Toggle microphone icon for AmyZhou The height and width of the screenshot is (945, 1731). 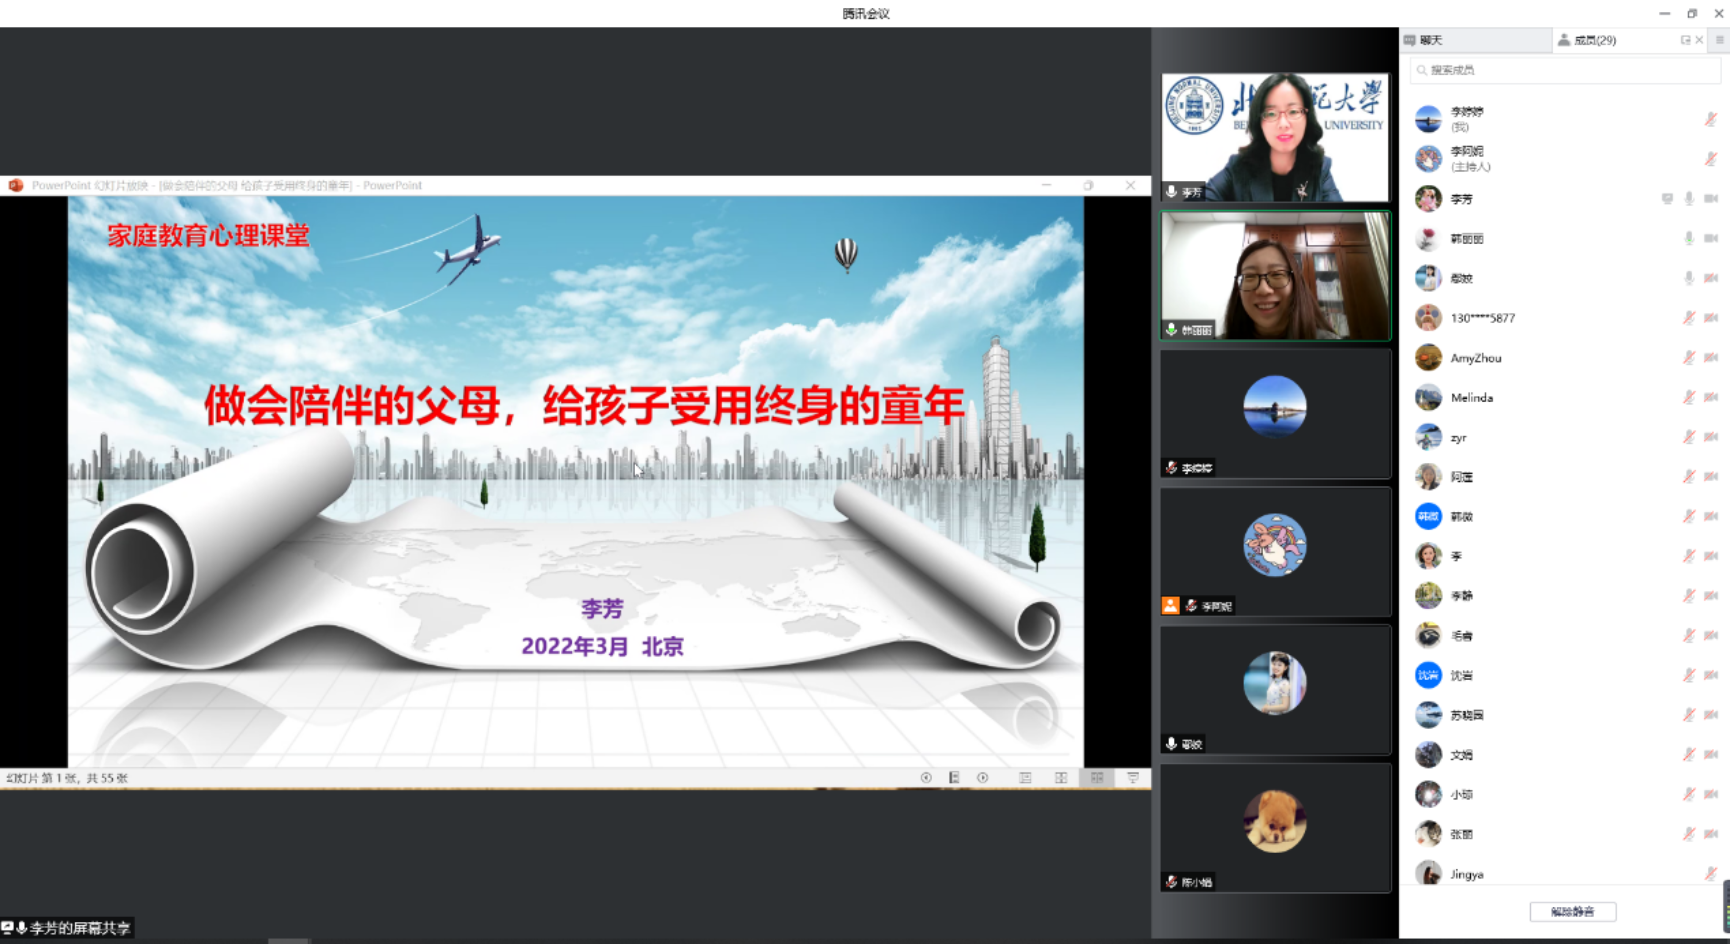1689,358
